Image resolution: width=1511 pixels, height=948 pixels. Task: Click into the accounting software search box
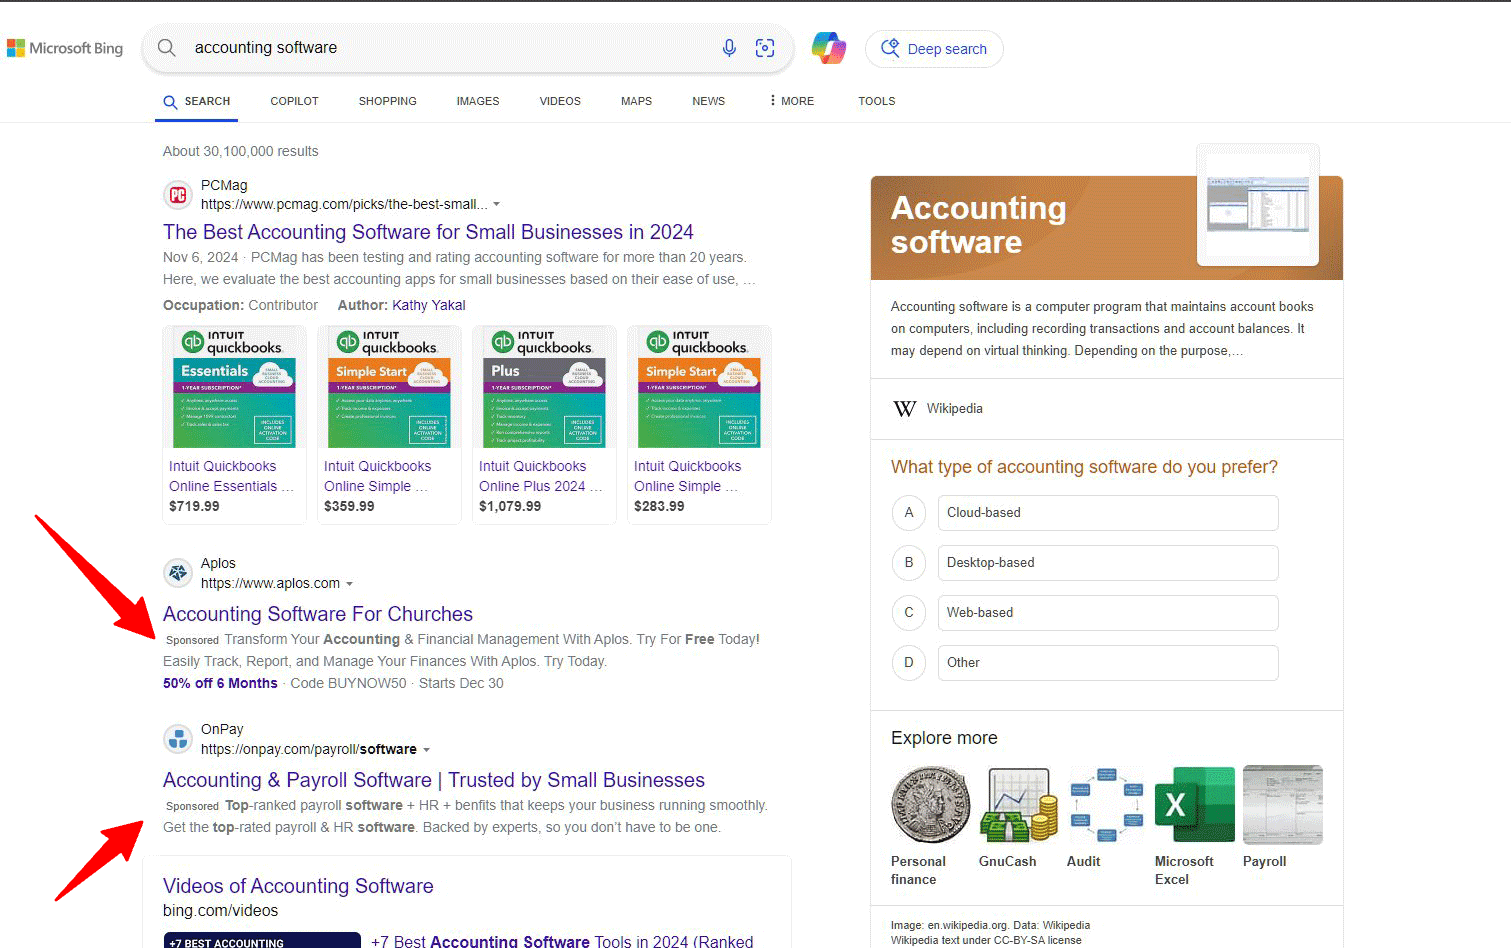point(440,48)
